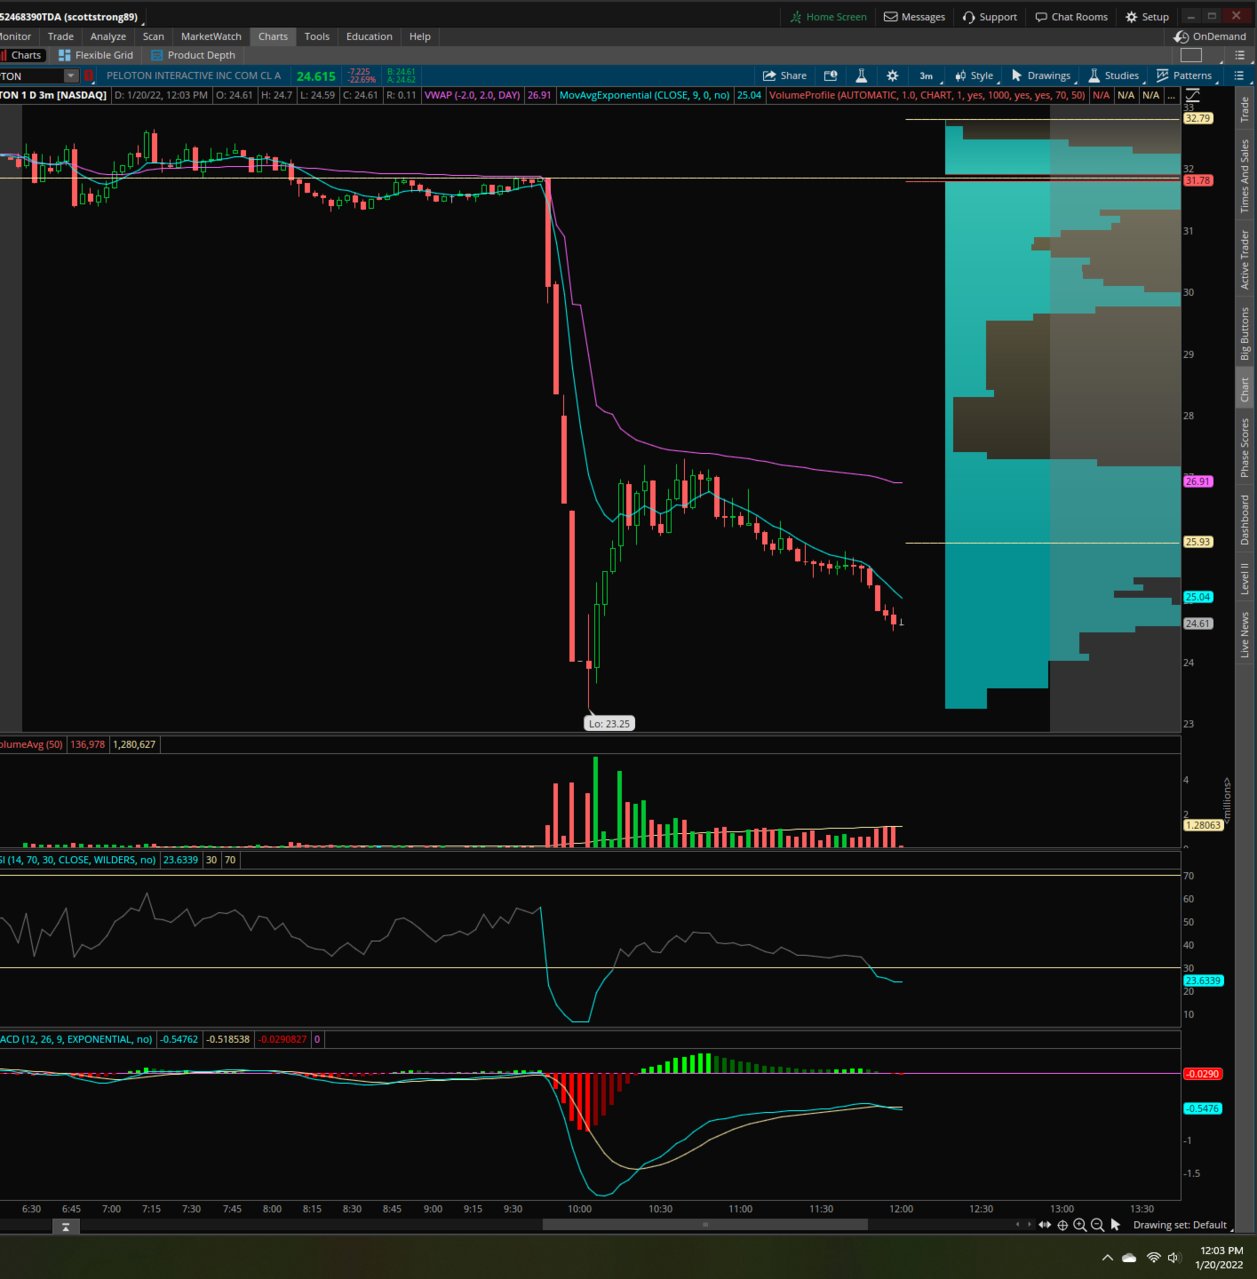Switch to the MarketWatch tab
The height and width of the screenshot is (1279, 1257).
point(211,36)
